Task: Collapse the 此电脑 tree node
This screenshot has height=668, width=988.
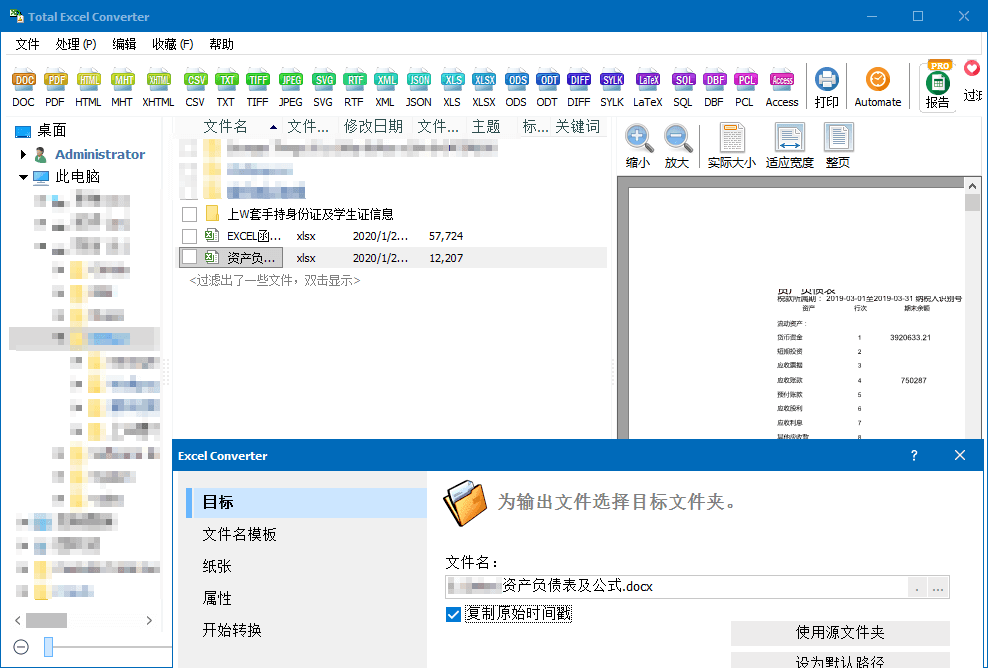Action: pos(24,177)
